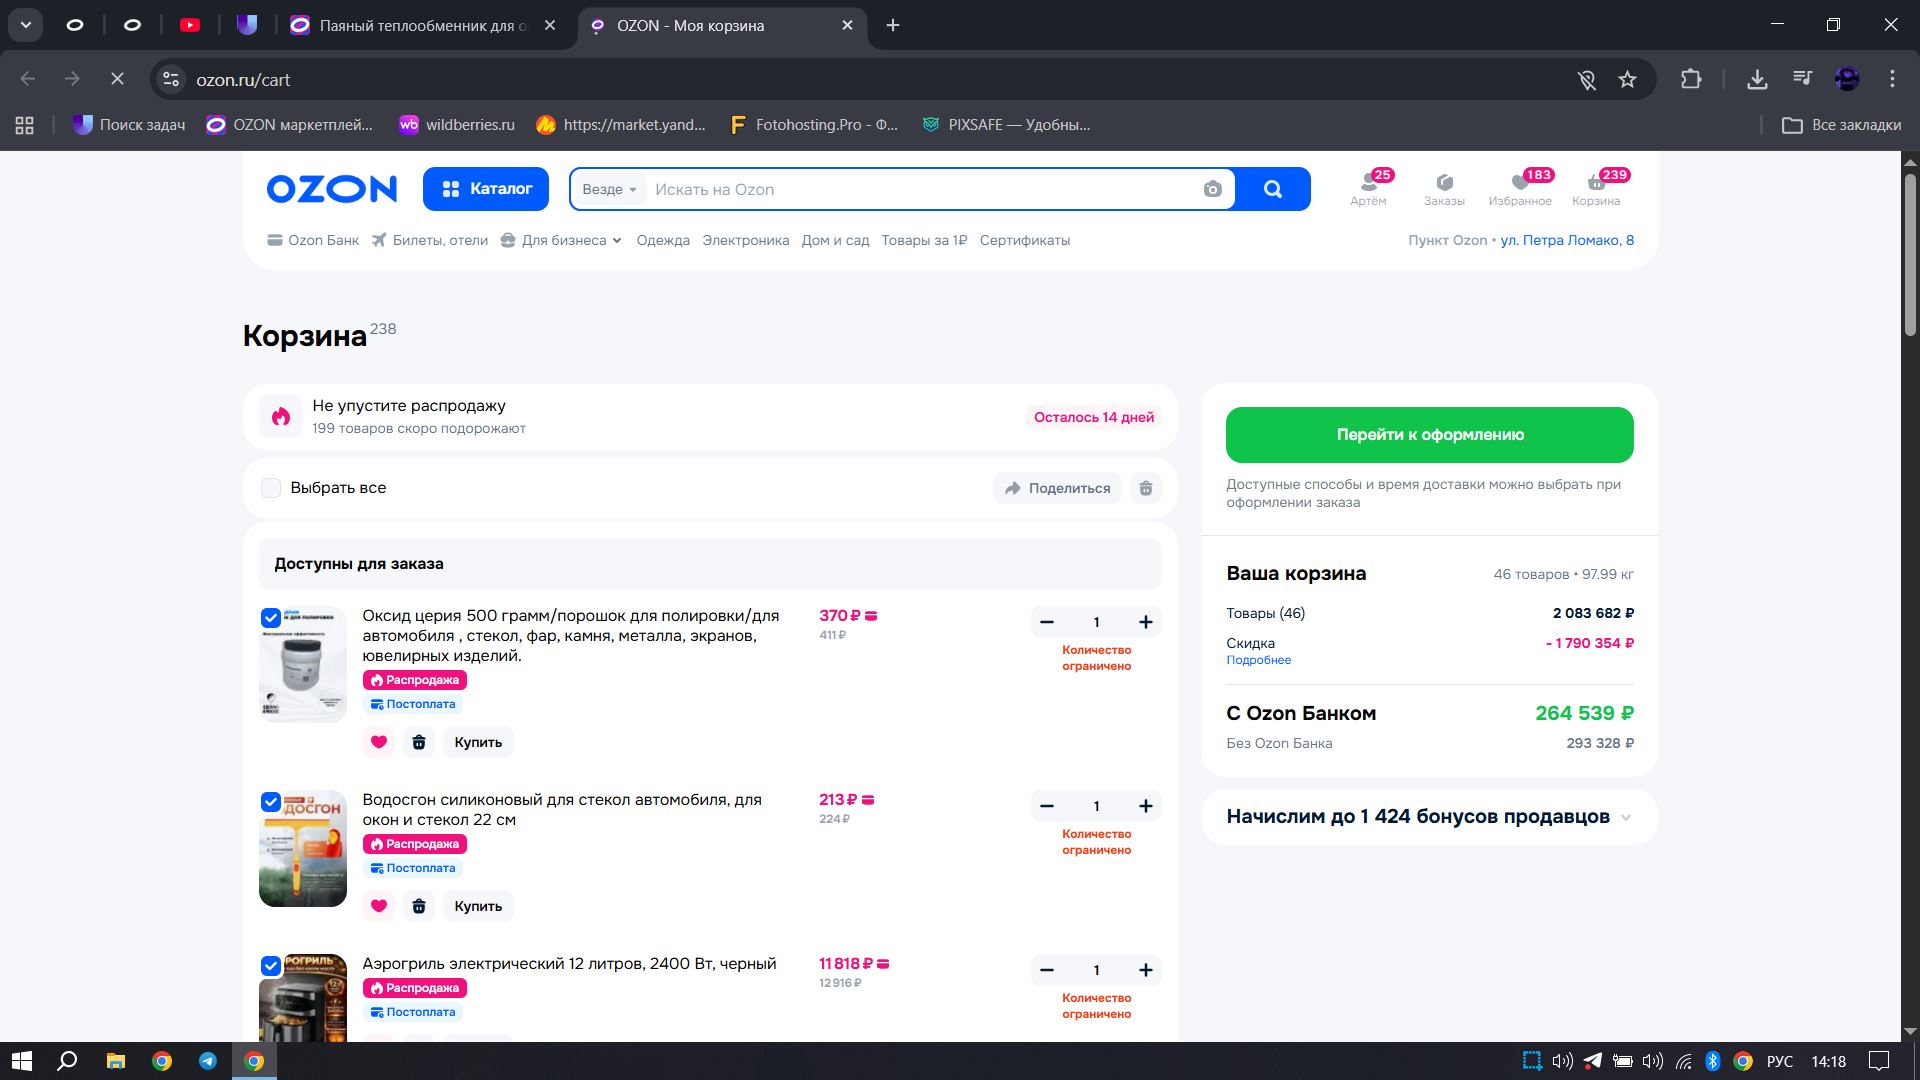This screenshot has height=1080, width=1920.
Task: Switch to Паяный теплообменник browser tab
Action: (x=422, y=26)
